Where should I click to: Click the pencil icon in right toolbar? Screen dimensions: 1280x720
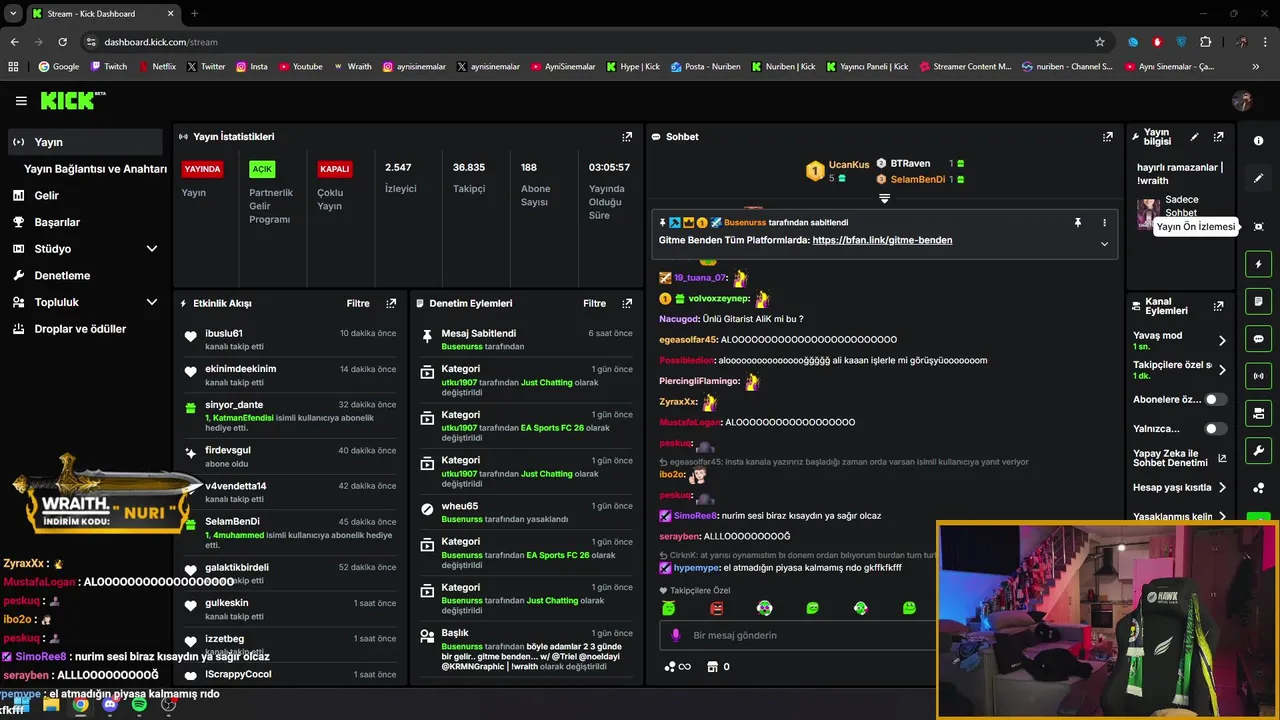click(x=1258, y=178)
